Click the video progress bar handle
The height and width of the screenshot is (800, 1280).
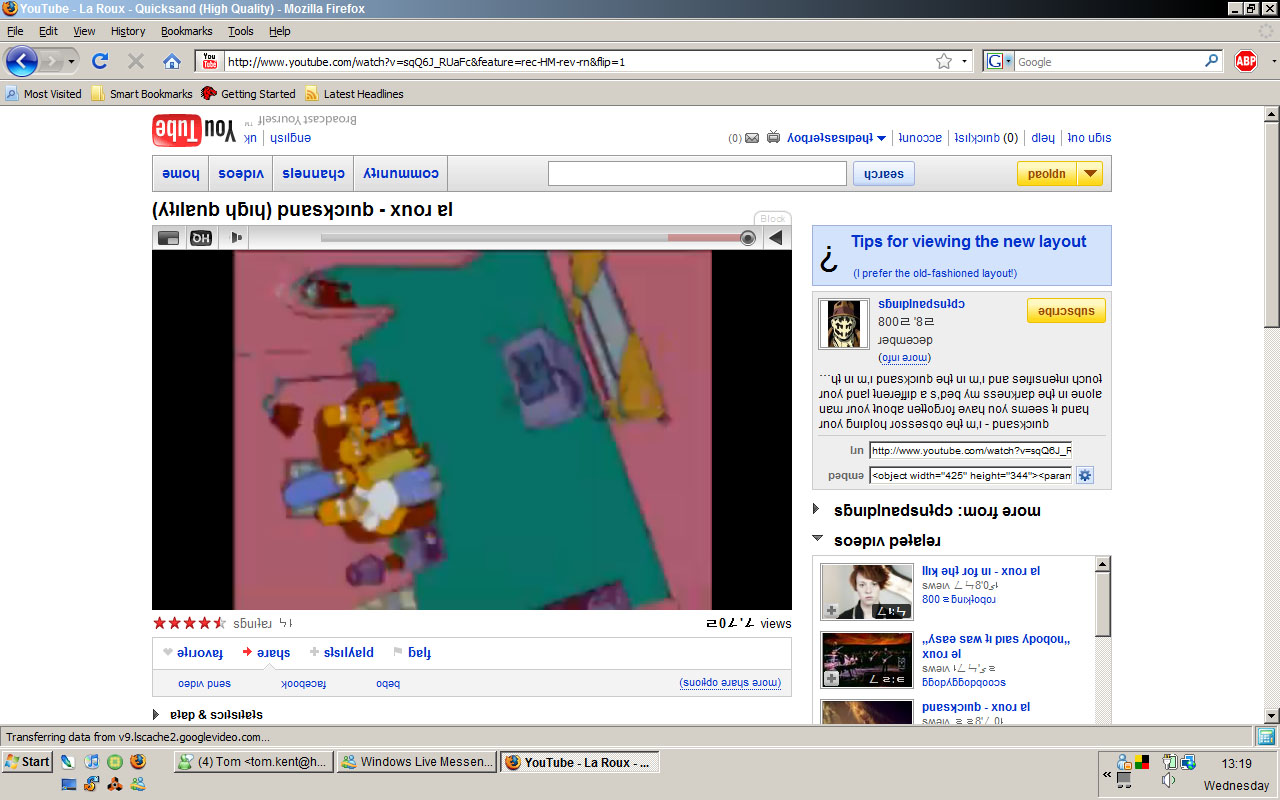point(748,238)
